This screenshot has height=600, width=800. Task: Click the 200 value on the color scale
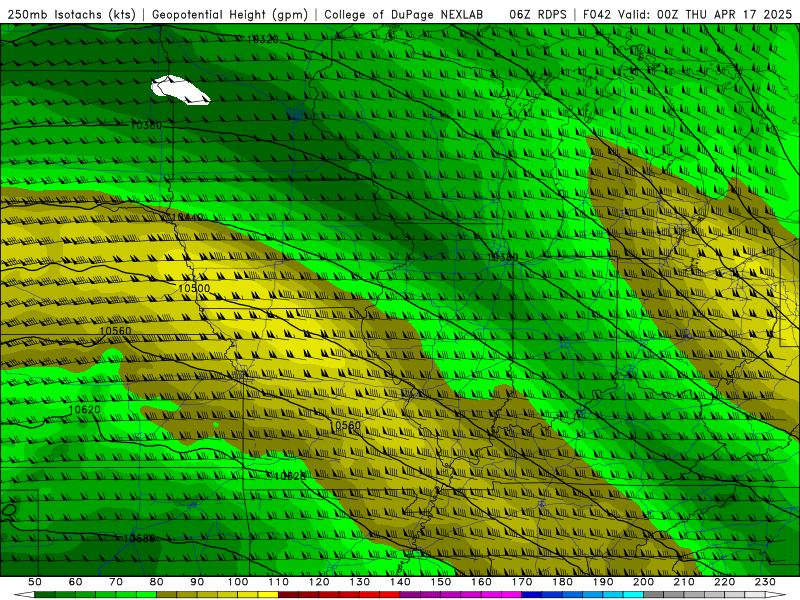(643, 582)
